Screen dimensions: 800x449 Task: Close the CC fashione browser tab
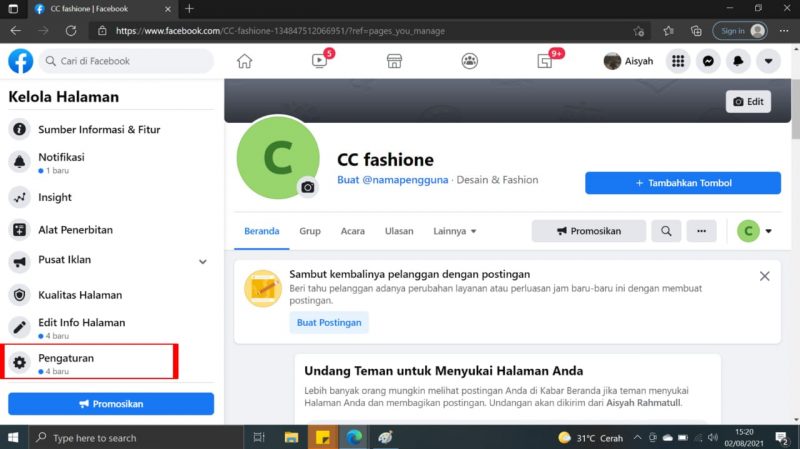[168, 9]
